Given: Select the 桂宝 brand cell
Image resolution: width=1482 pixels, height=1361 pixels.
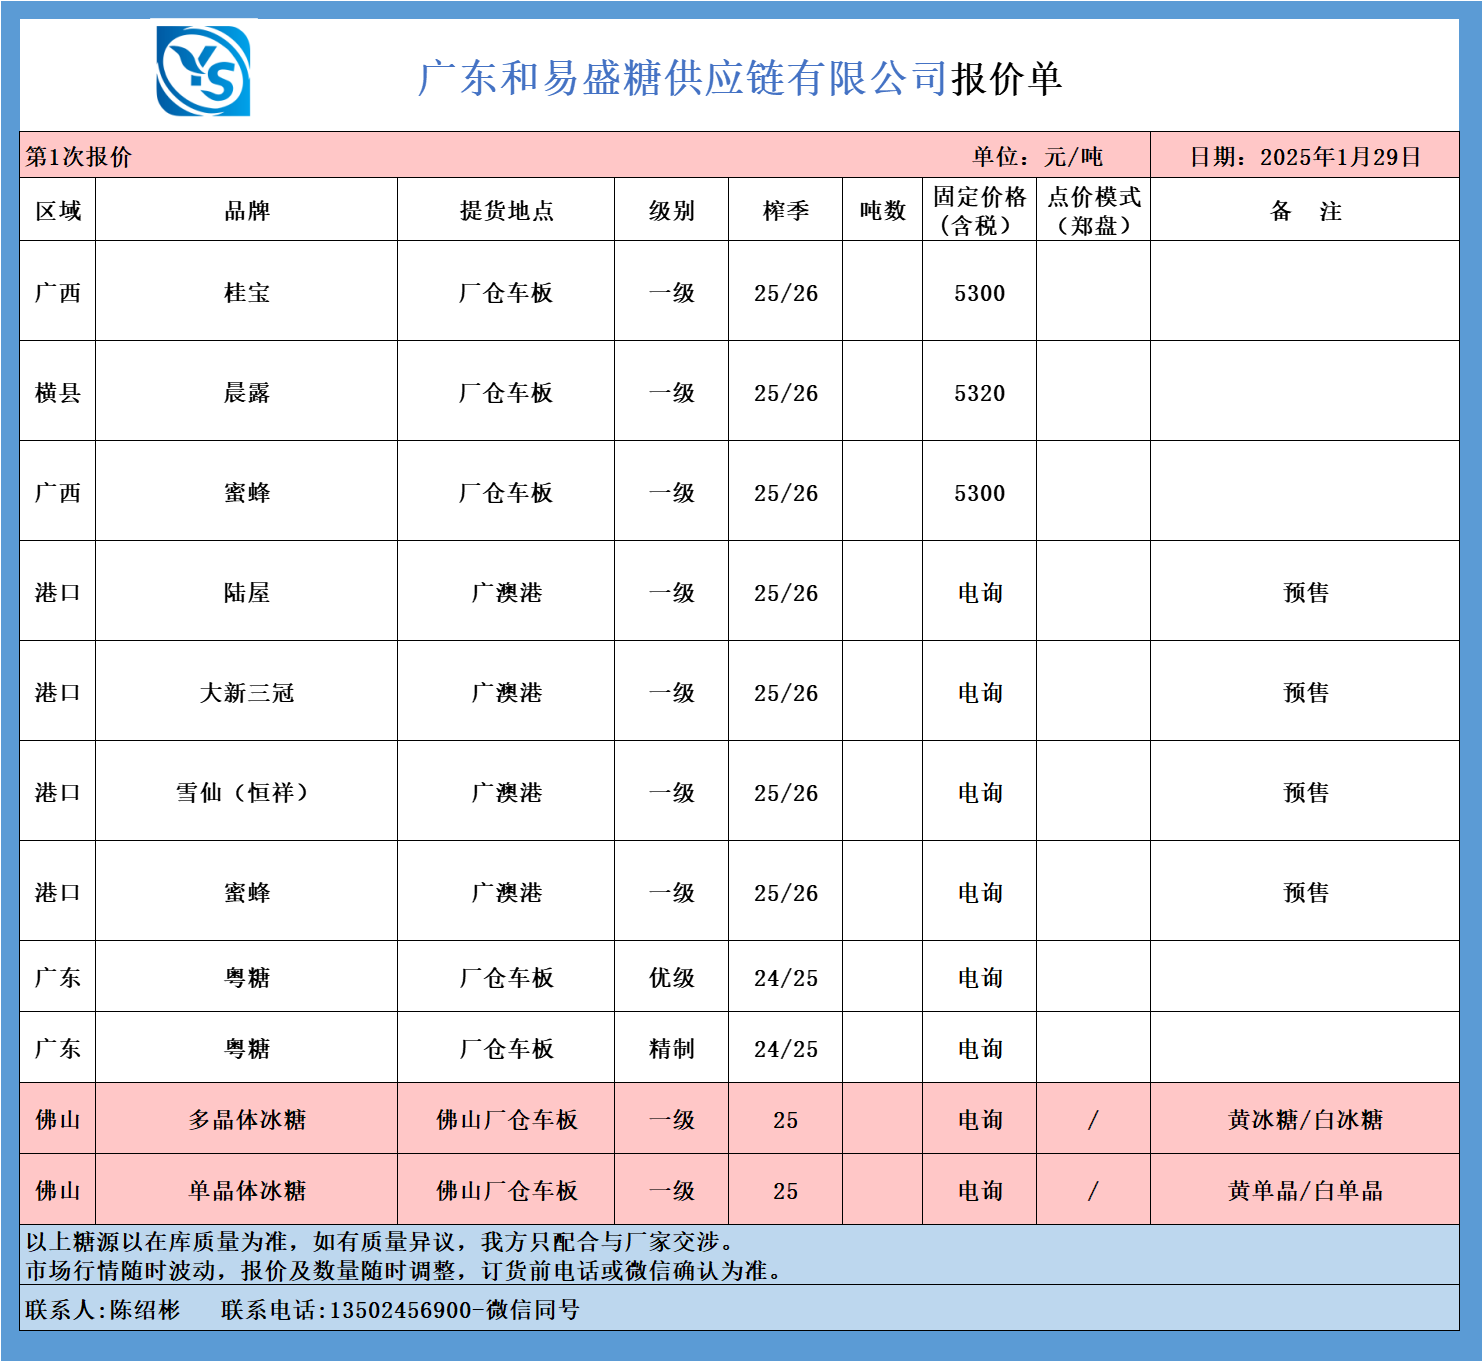Looking at the screenshot, I should point(246,293).
